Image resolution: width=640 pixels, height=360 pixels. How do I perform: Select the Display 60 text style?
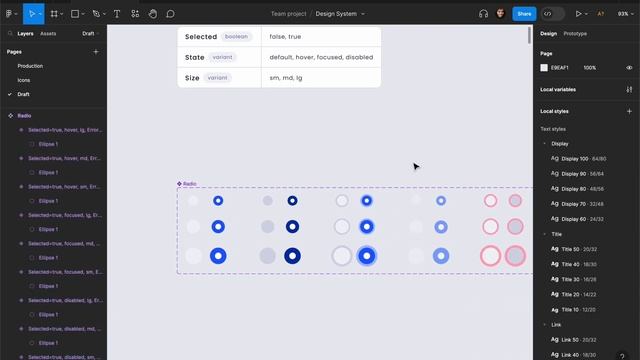click(x=577, y=219)
